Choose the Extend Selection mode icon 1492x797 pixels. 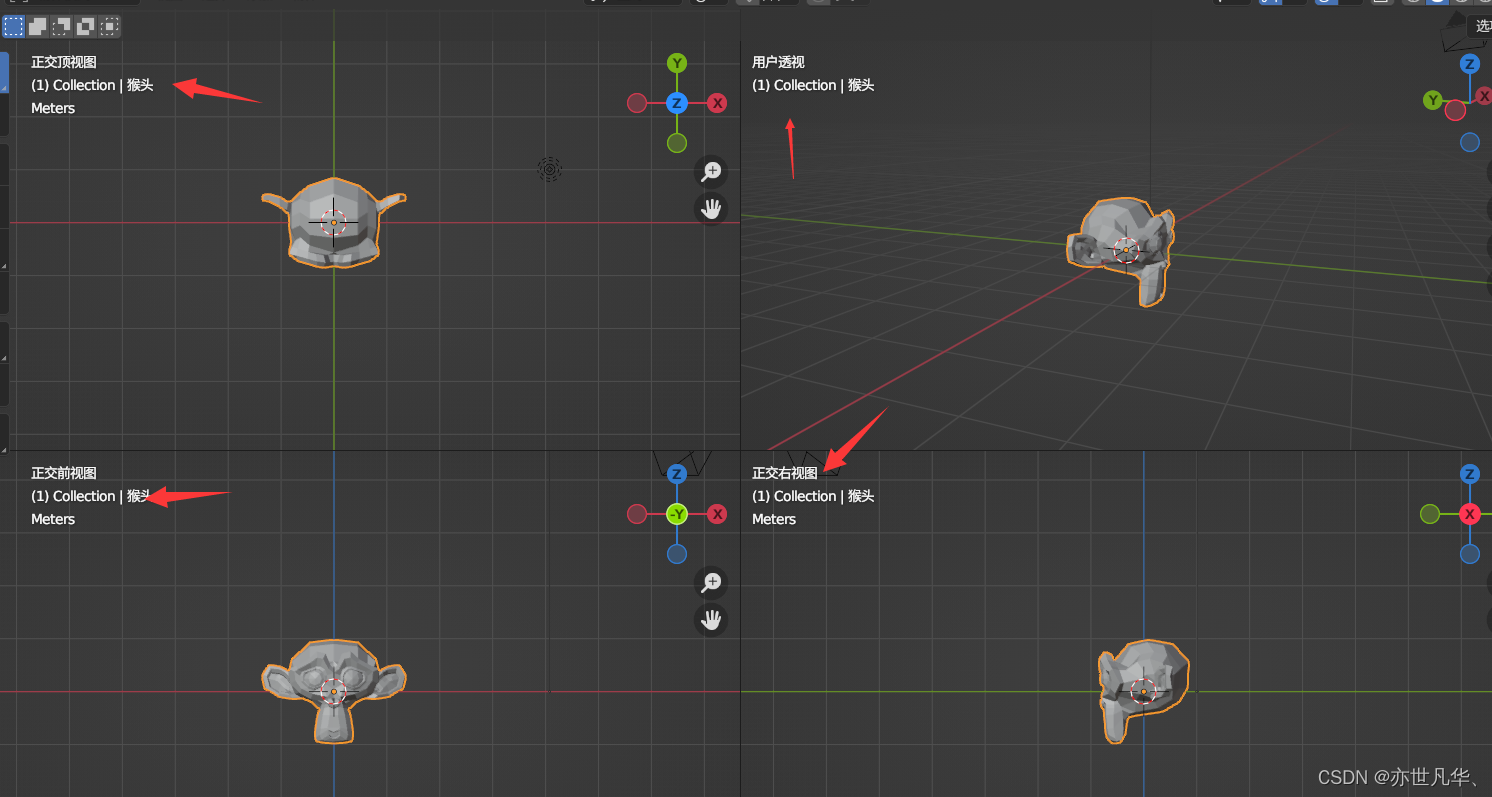37,26
